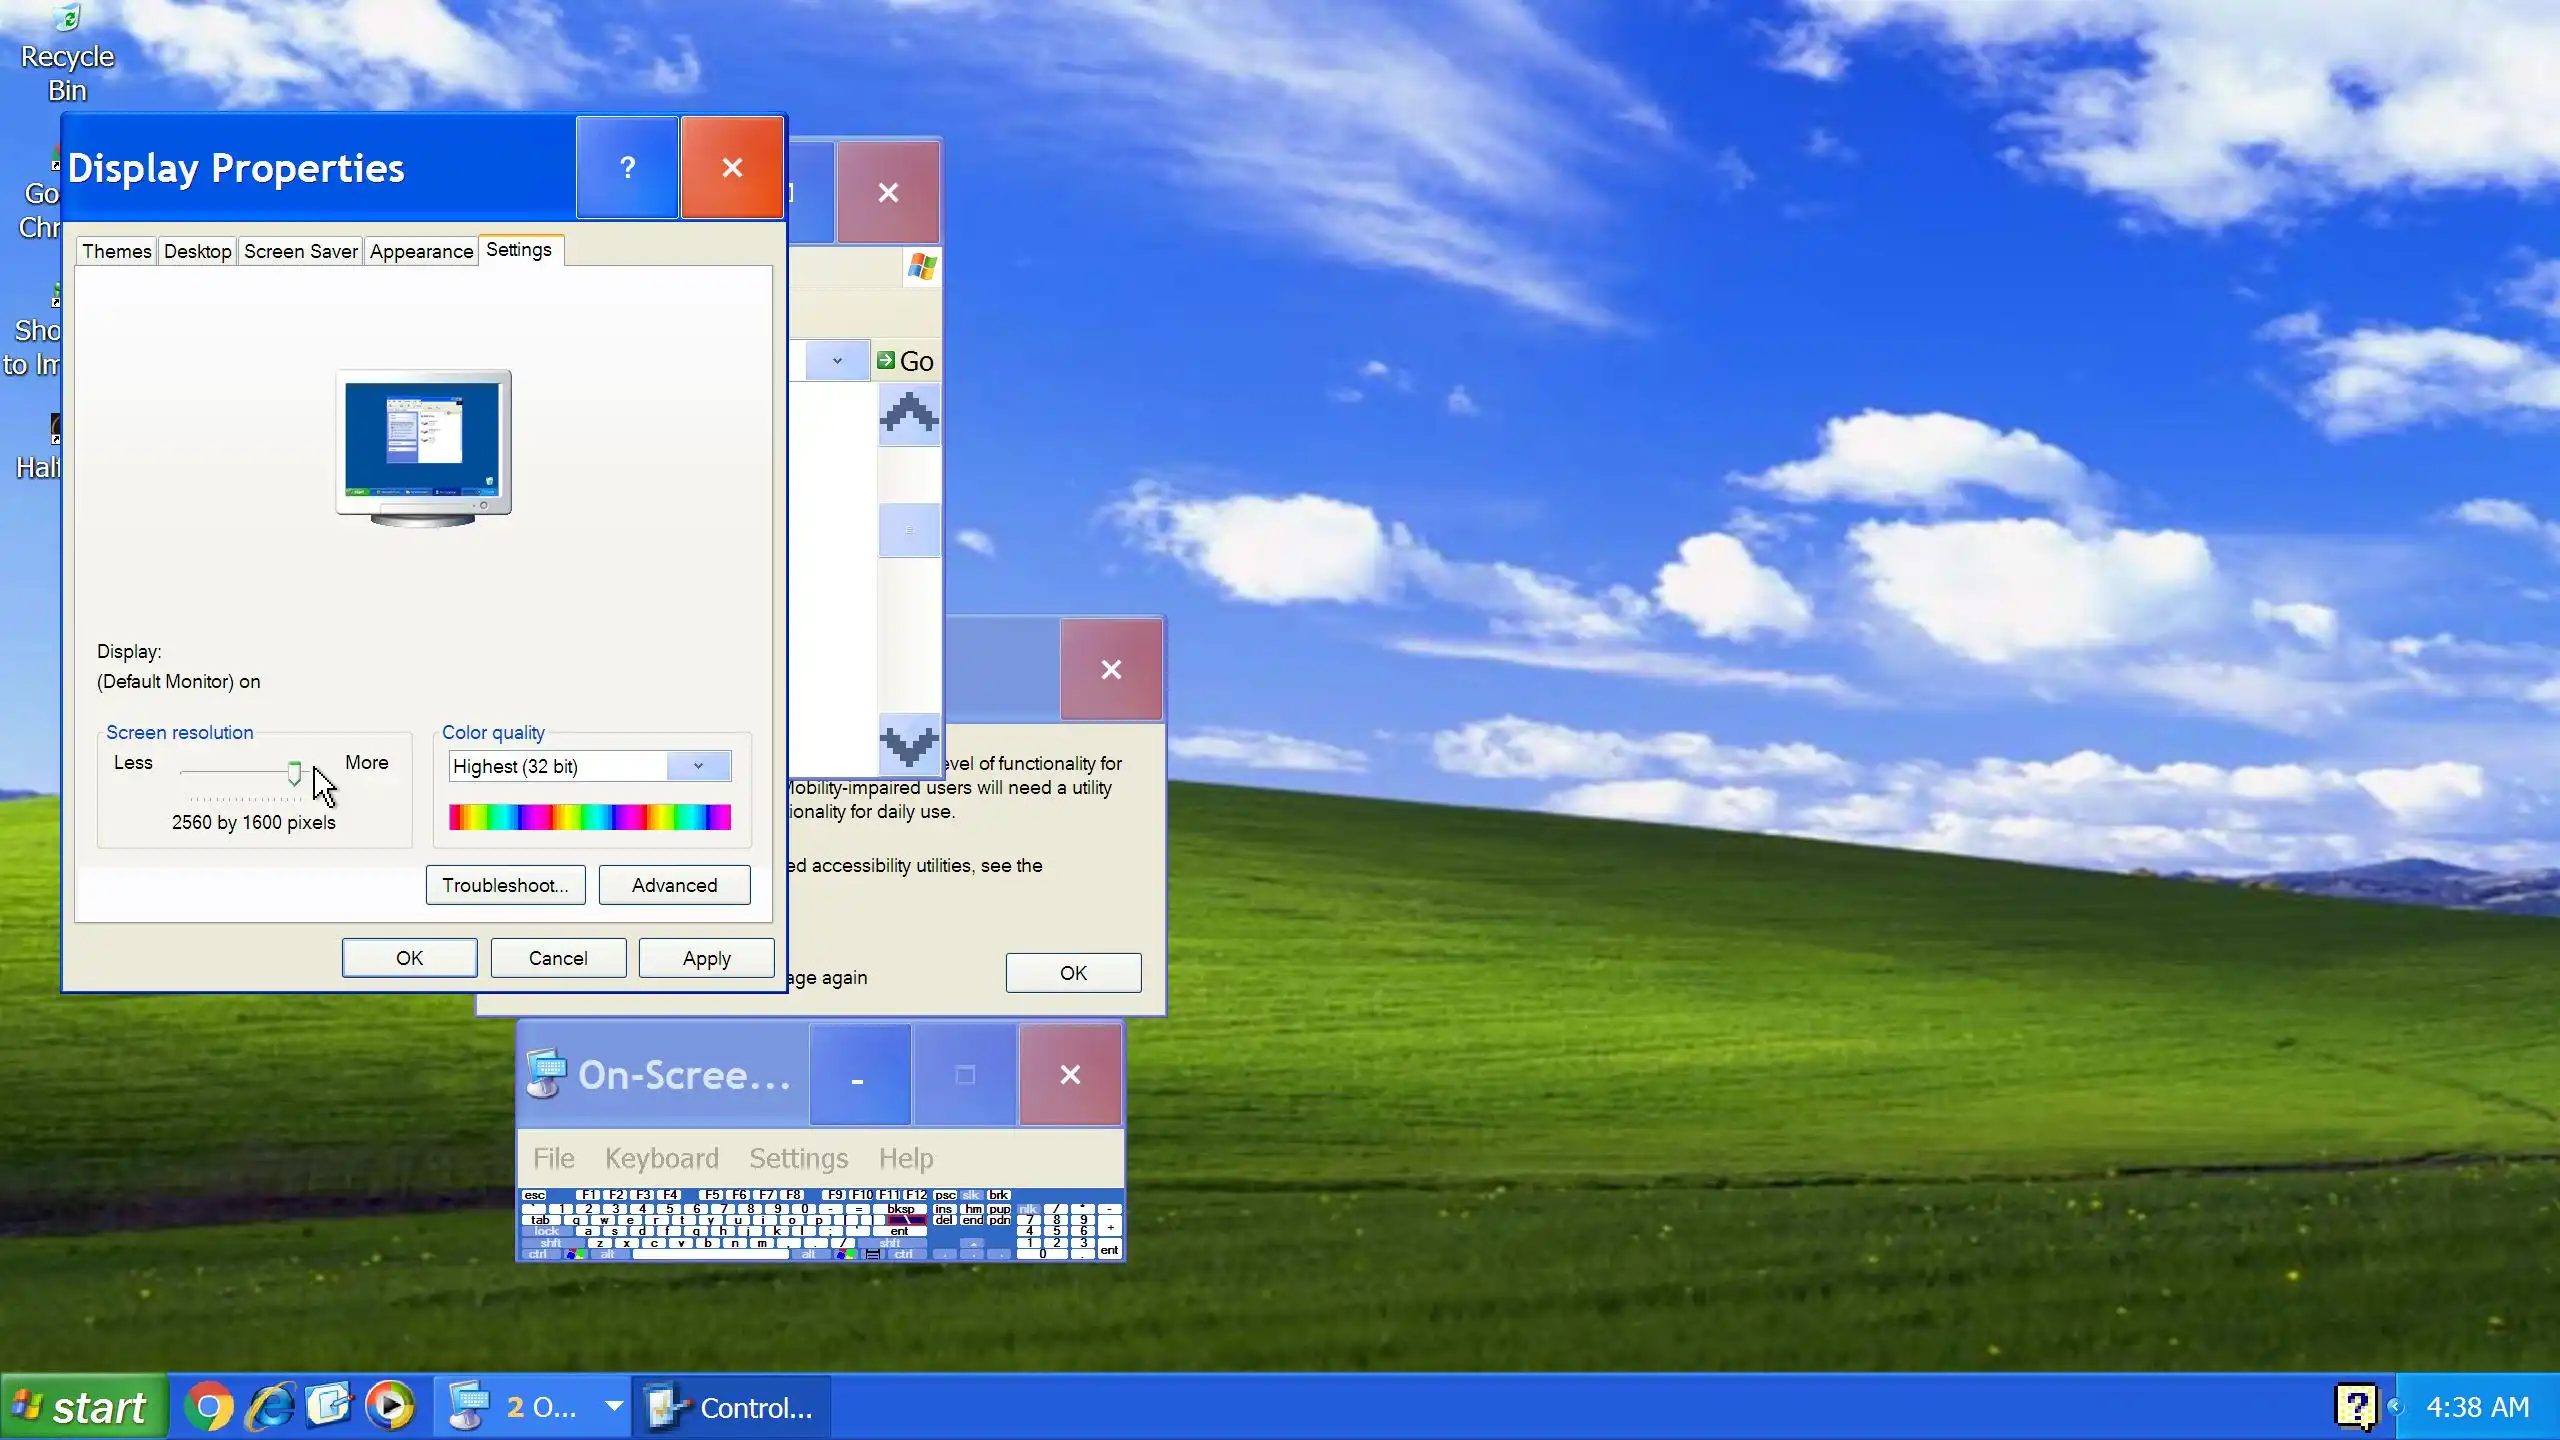Expand the grouped taskbar button arrow
Image resolution: width=2560 pixels, height=1440 pixels.
614,1407
